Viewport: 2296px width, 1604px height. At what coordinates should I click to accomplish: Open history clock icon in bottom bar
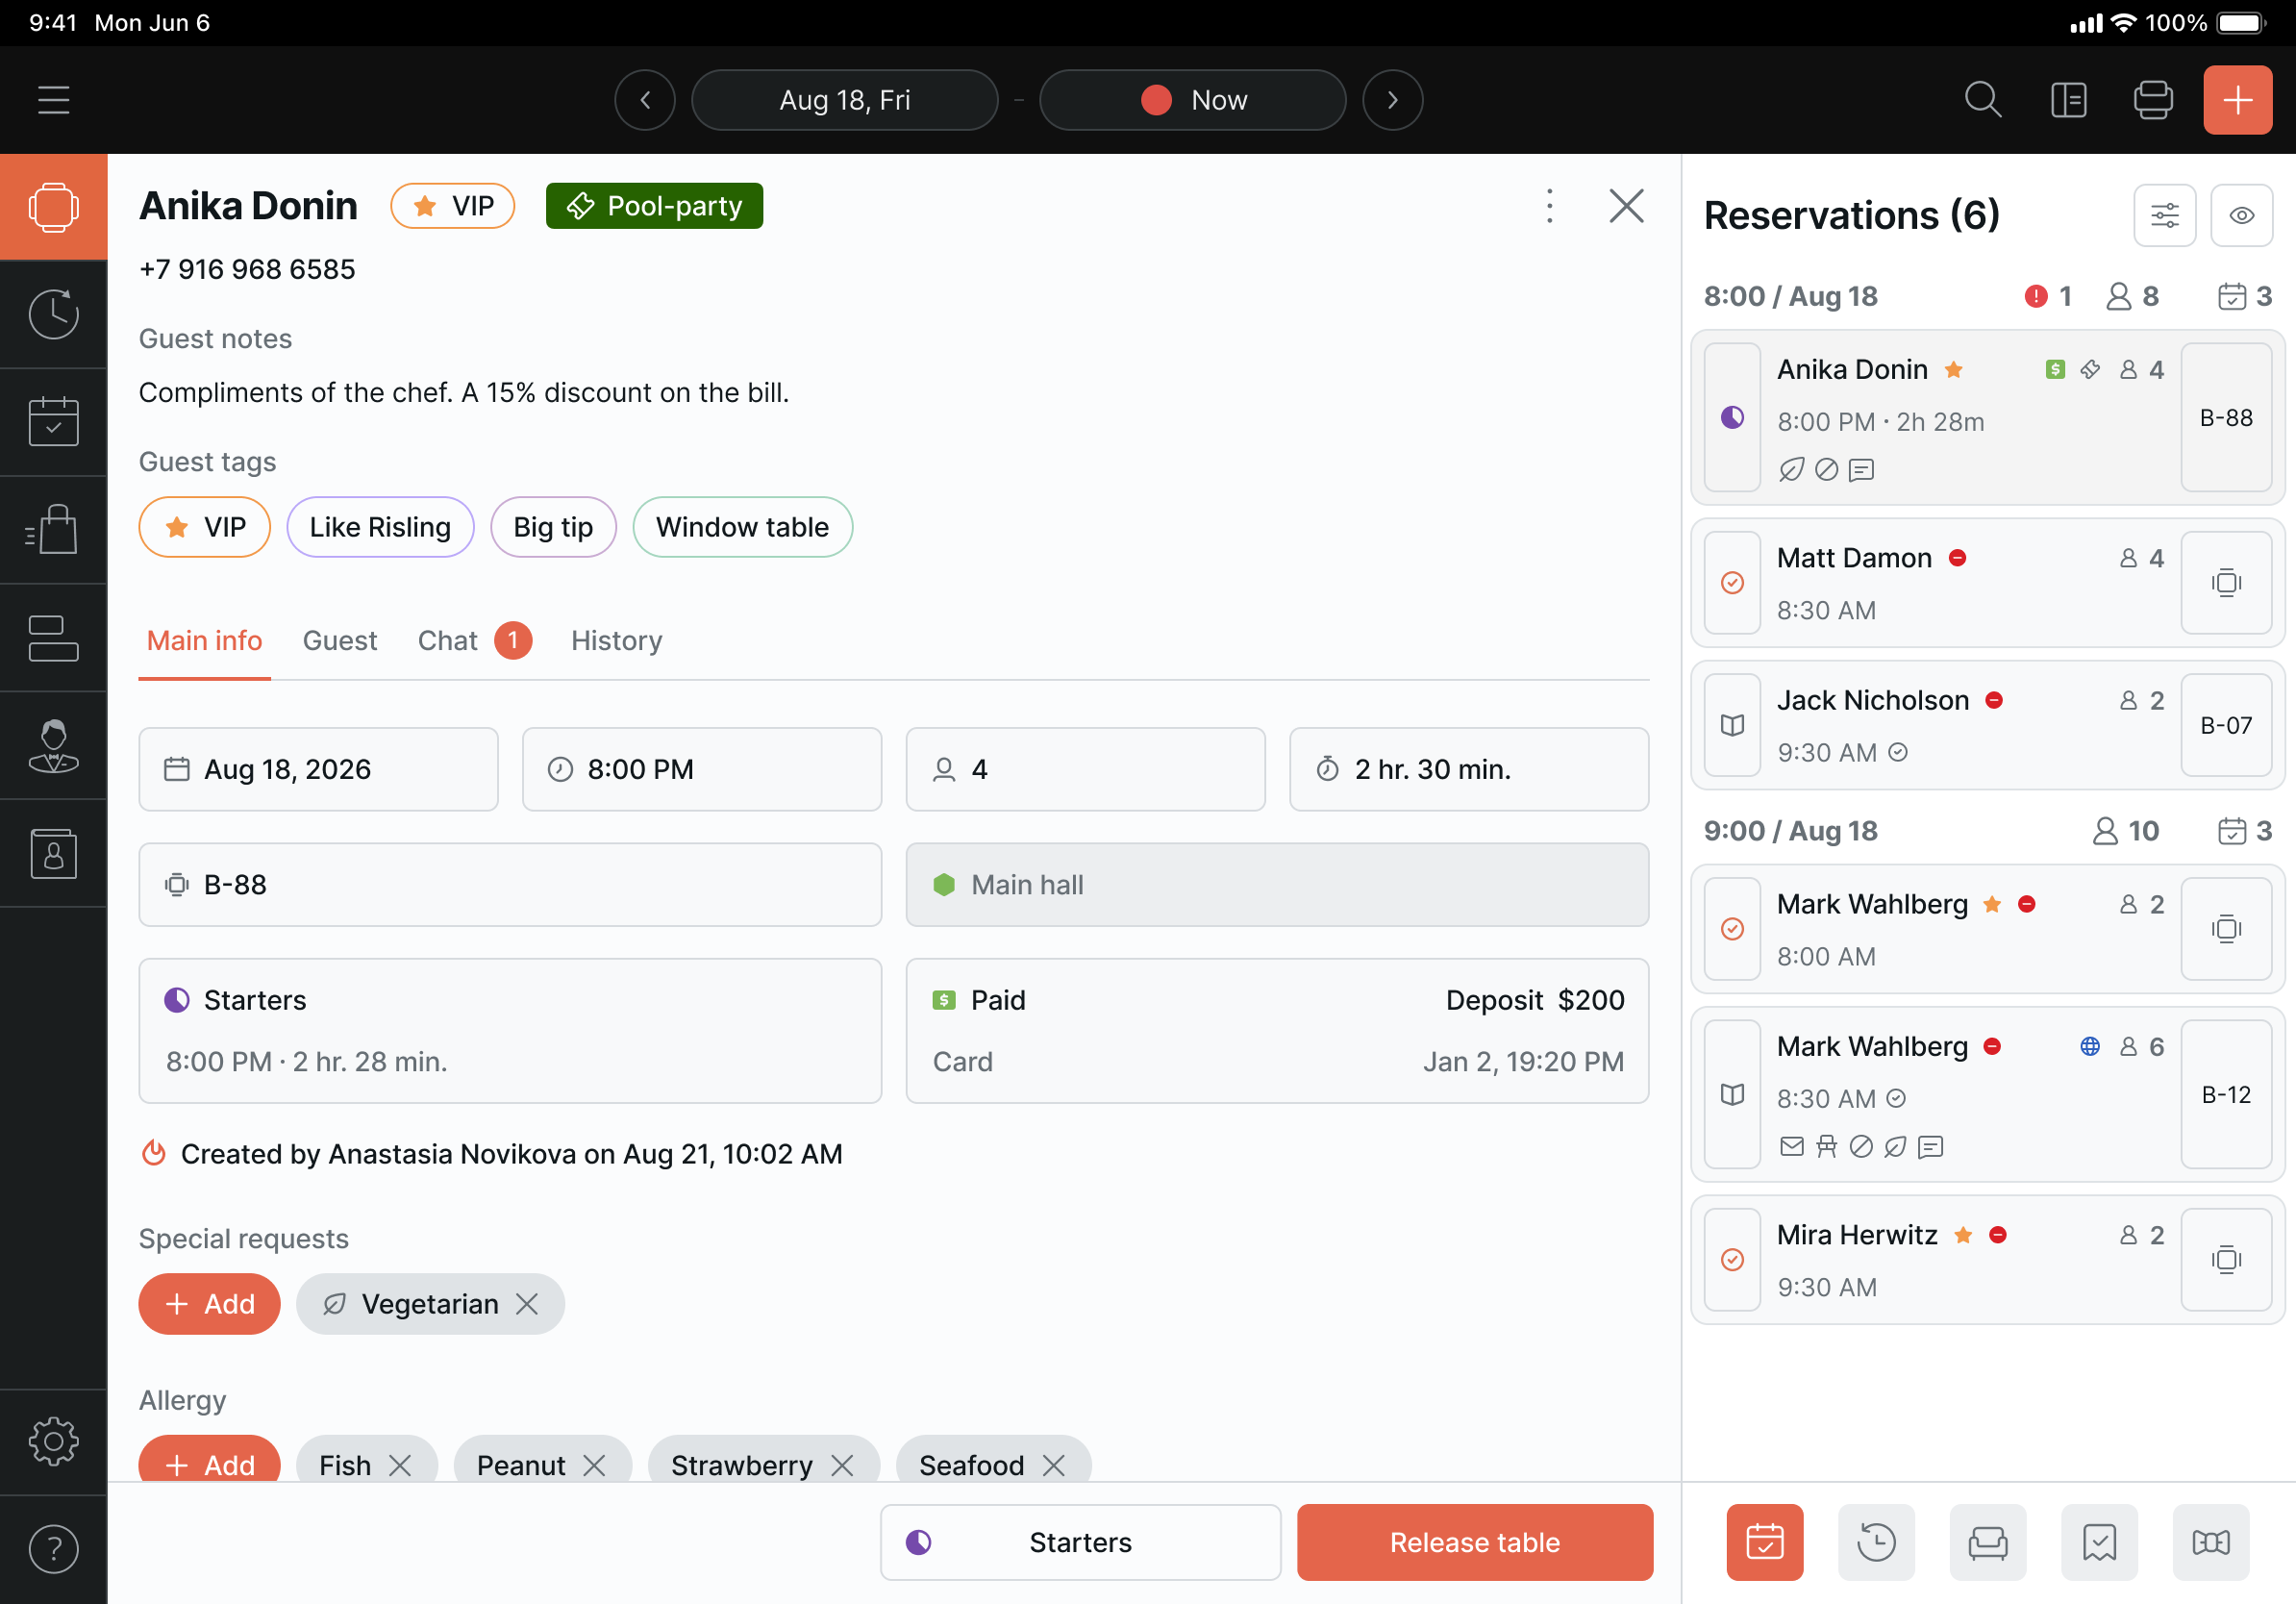click(1876, 1542)
